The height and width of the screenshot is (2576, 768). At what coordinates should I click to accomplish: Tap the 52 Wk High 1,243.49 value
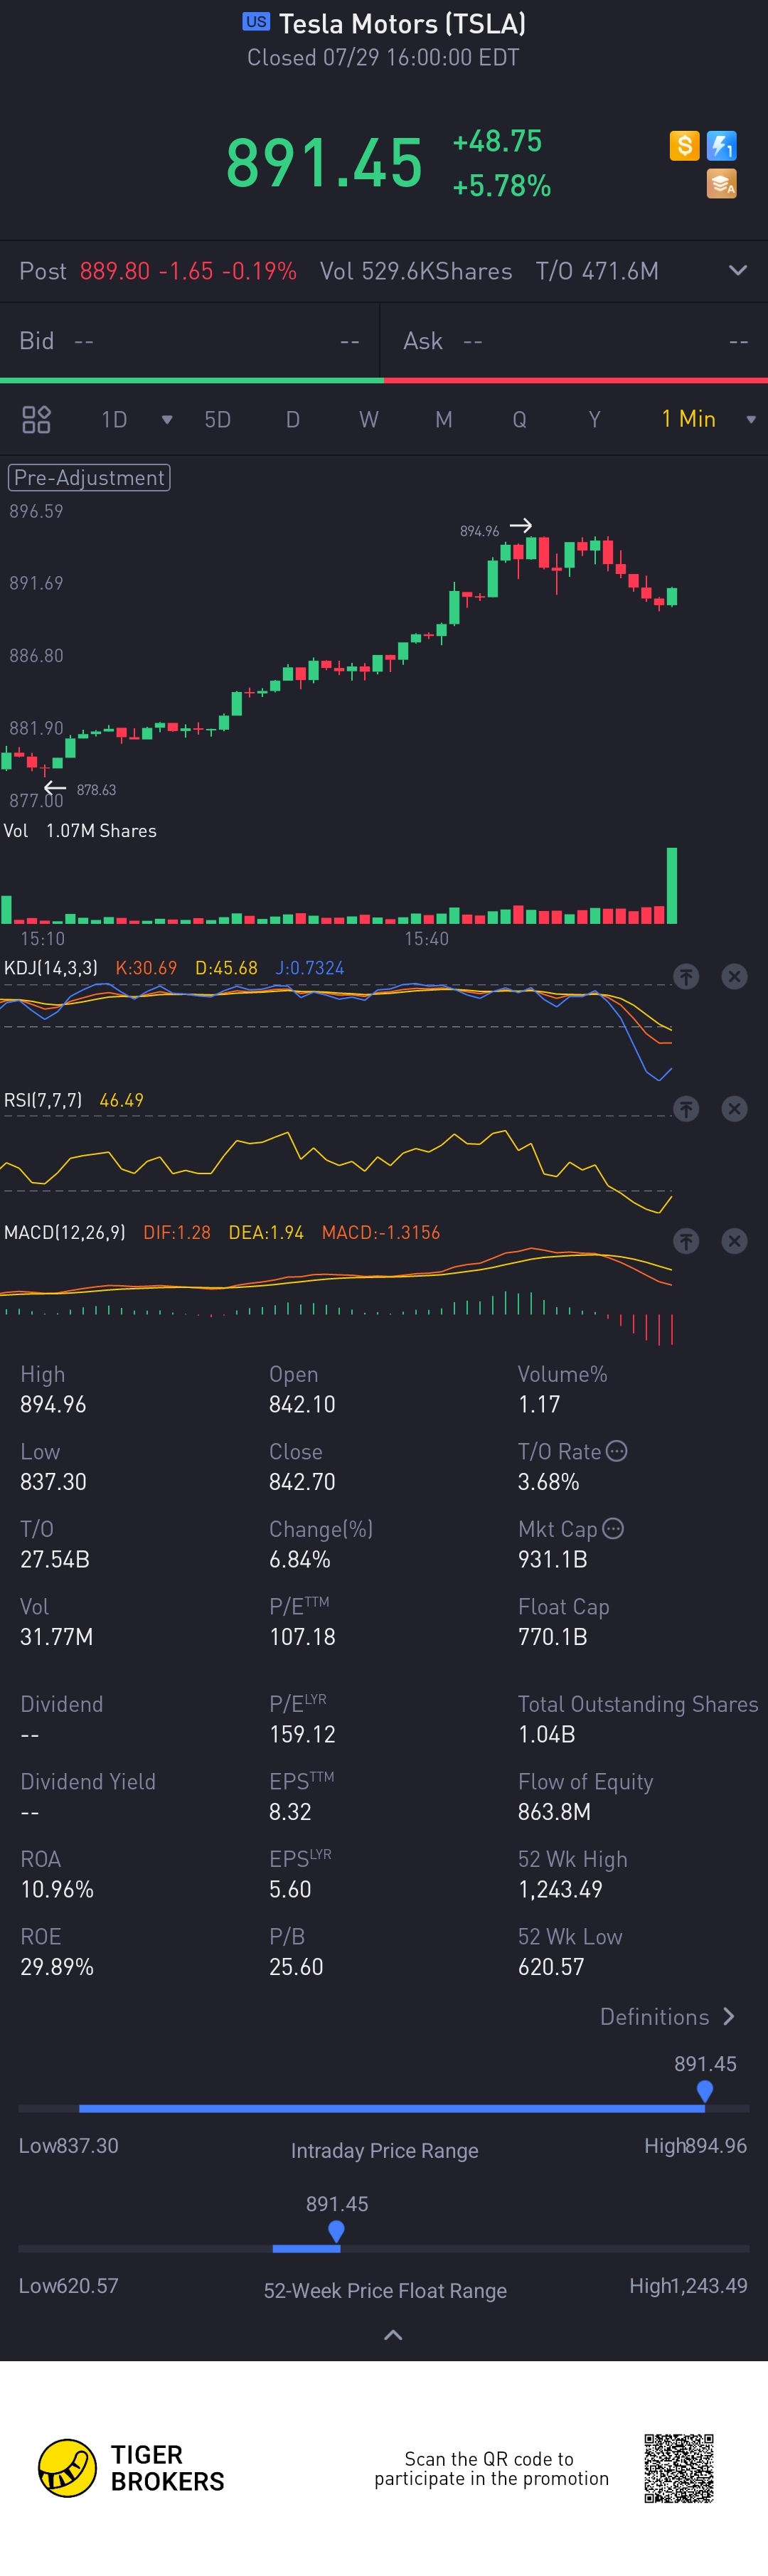[560, 1889]
